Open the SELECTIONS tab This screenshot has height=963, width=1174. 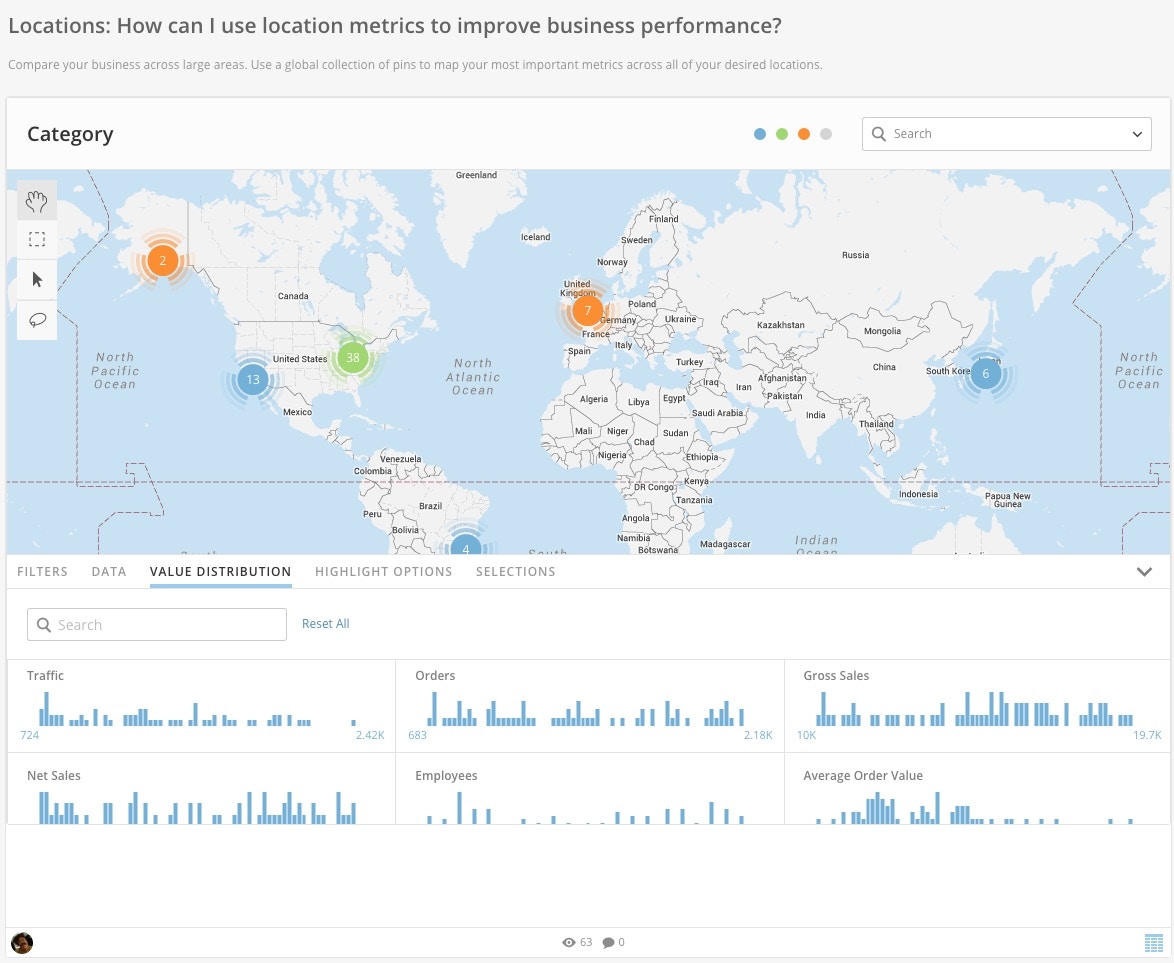[516, 571]
